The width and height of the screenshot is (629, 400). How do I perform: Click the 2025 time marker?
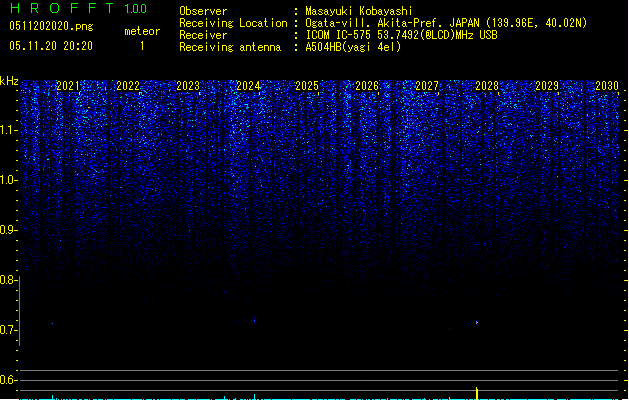coord(307,86)
